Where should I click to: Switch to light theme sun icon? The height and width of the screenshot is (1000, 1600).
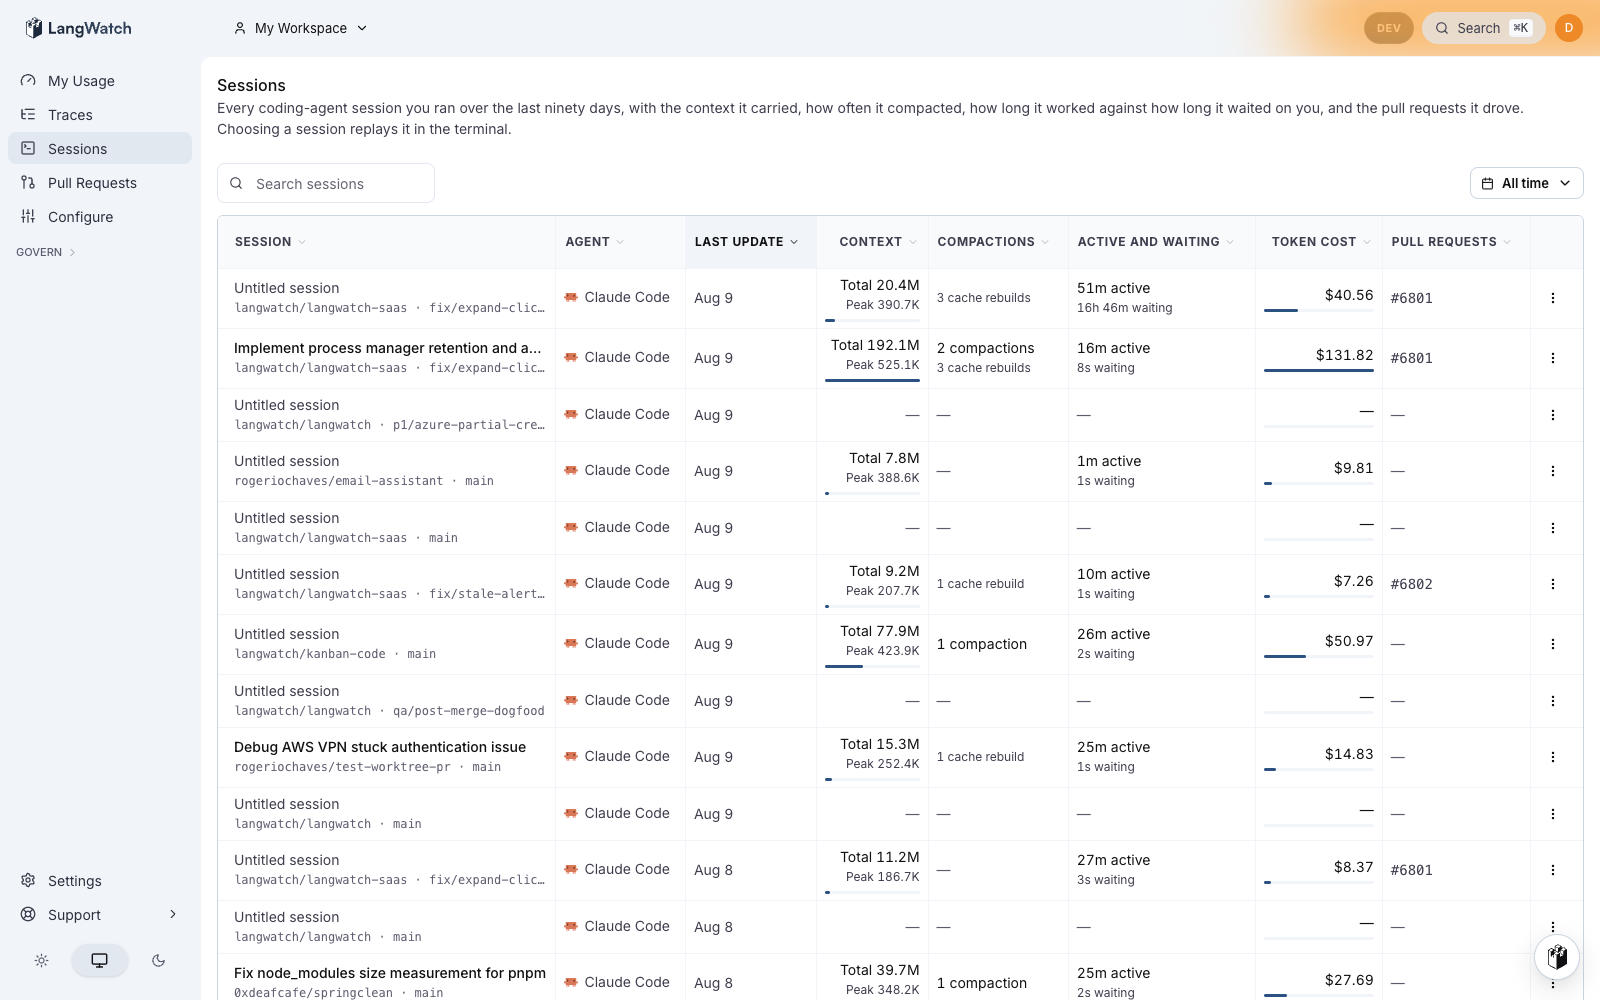(41, 960)
